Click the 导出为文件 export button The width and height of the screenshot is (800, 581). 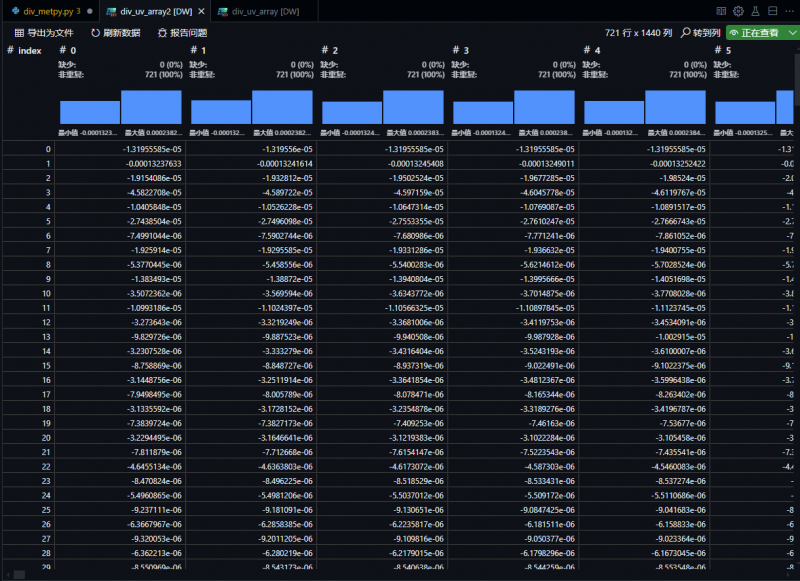pos(44,33)
